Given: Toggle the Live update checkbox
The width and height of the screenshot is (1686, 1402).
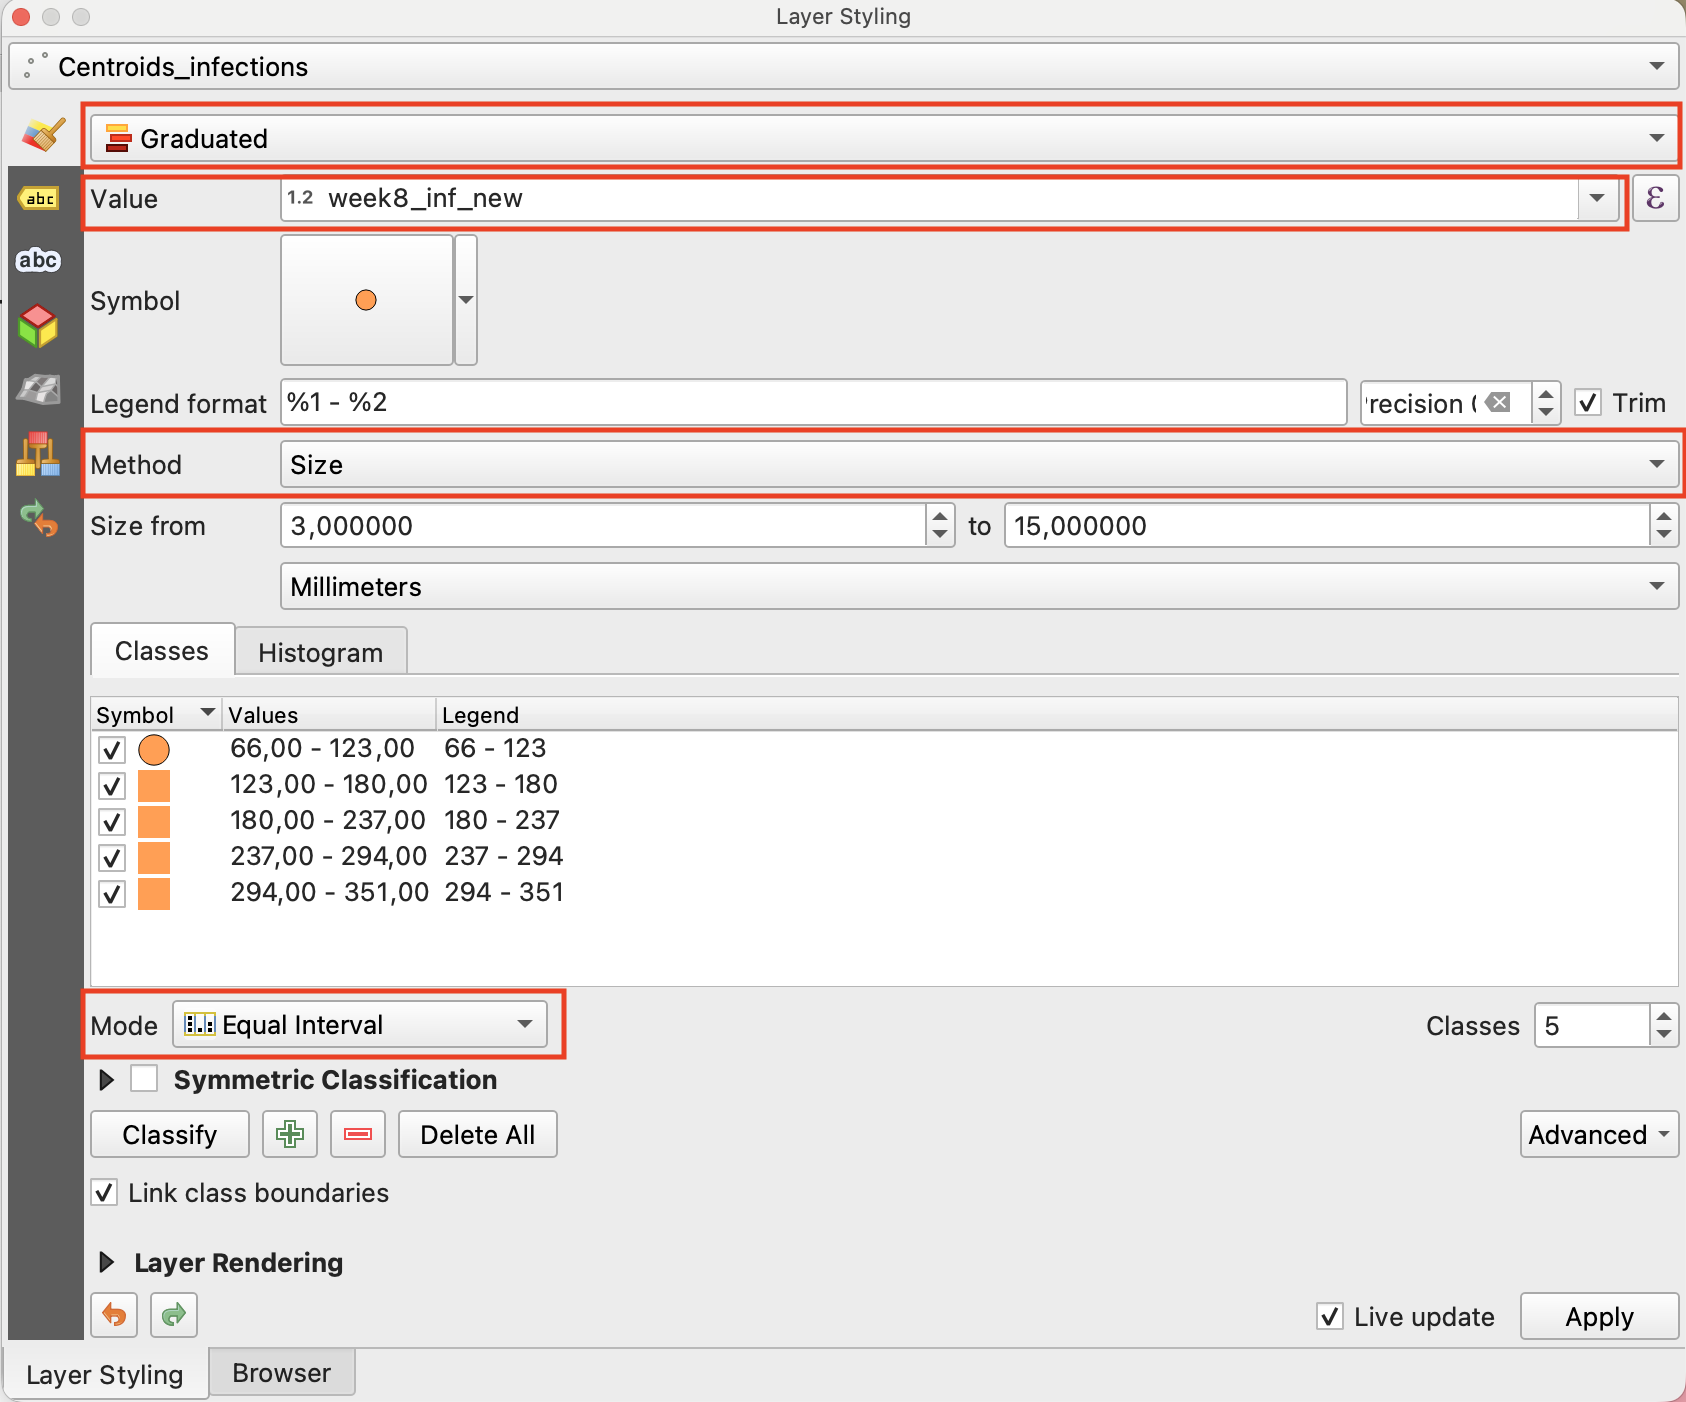Looking at the screenshot, I should (x=1330, y=1316).
